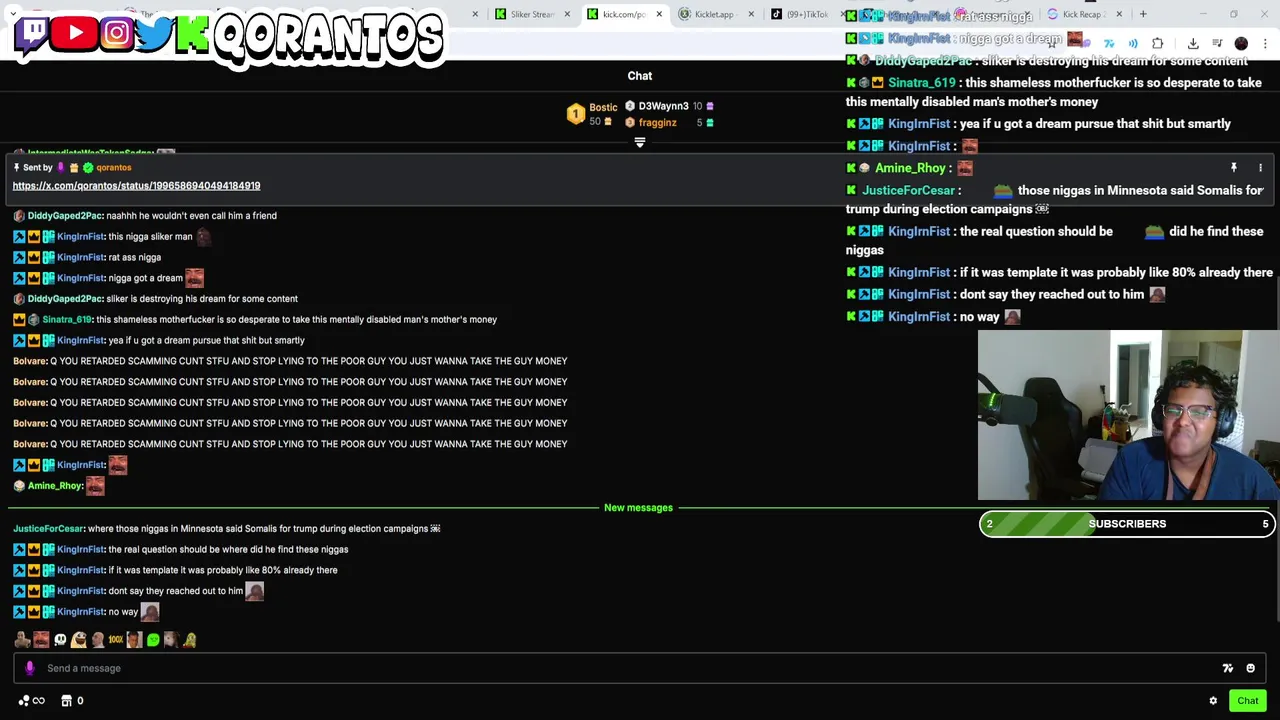Viewport: 1280px width, 720px height.
Task: Open the browser three-dot menu
Action: pos(1265,44)
